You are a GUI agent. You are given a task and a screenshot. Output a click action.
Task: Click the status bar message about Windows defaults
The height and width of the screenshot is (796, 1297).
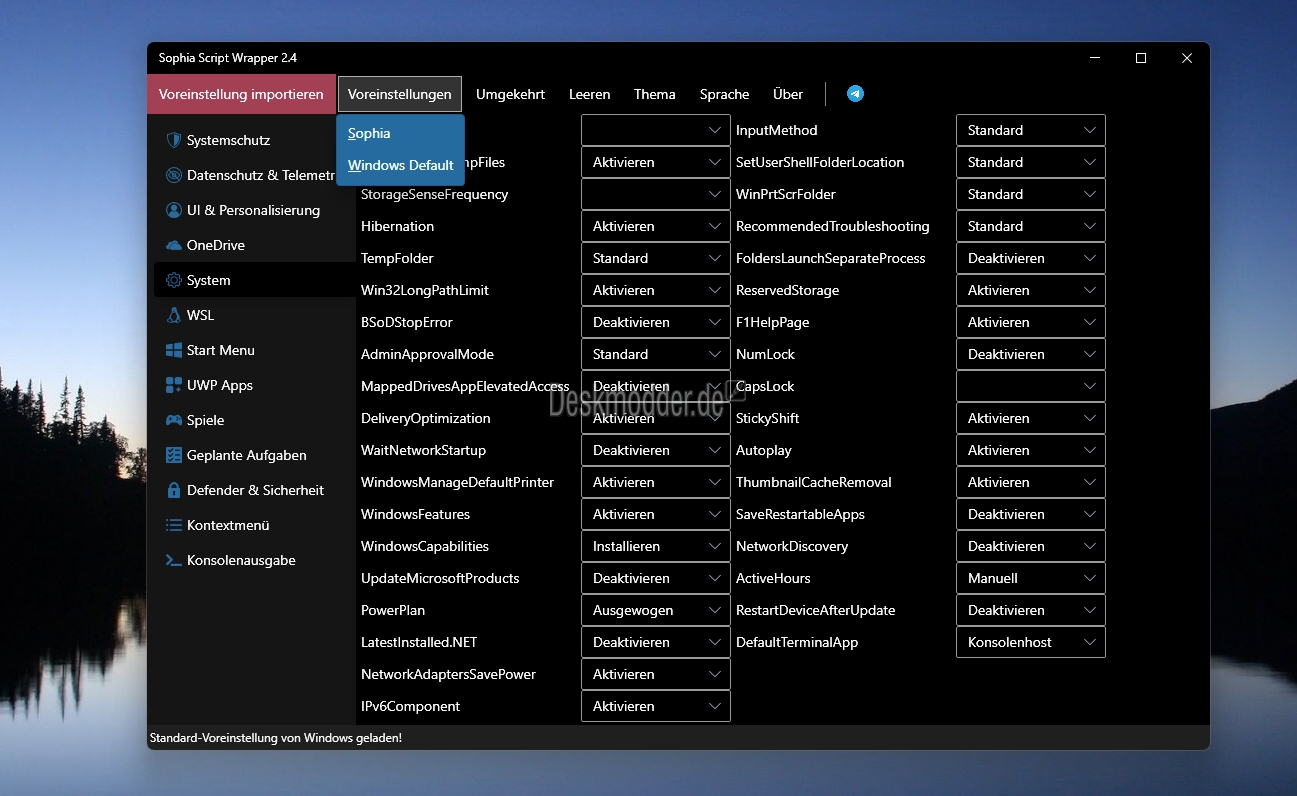point(276,738)
